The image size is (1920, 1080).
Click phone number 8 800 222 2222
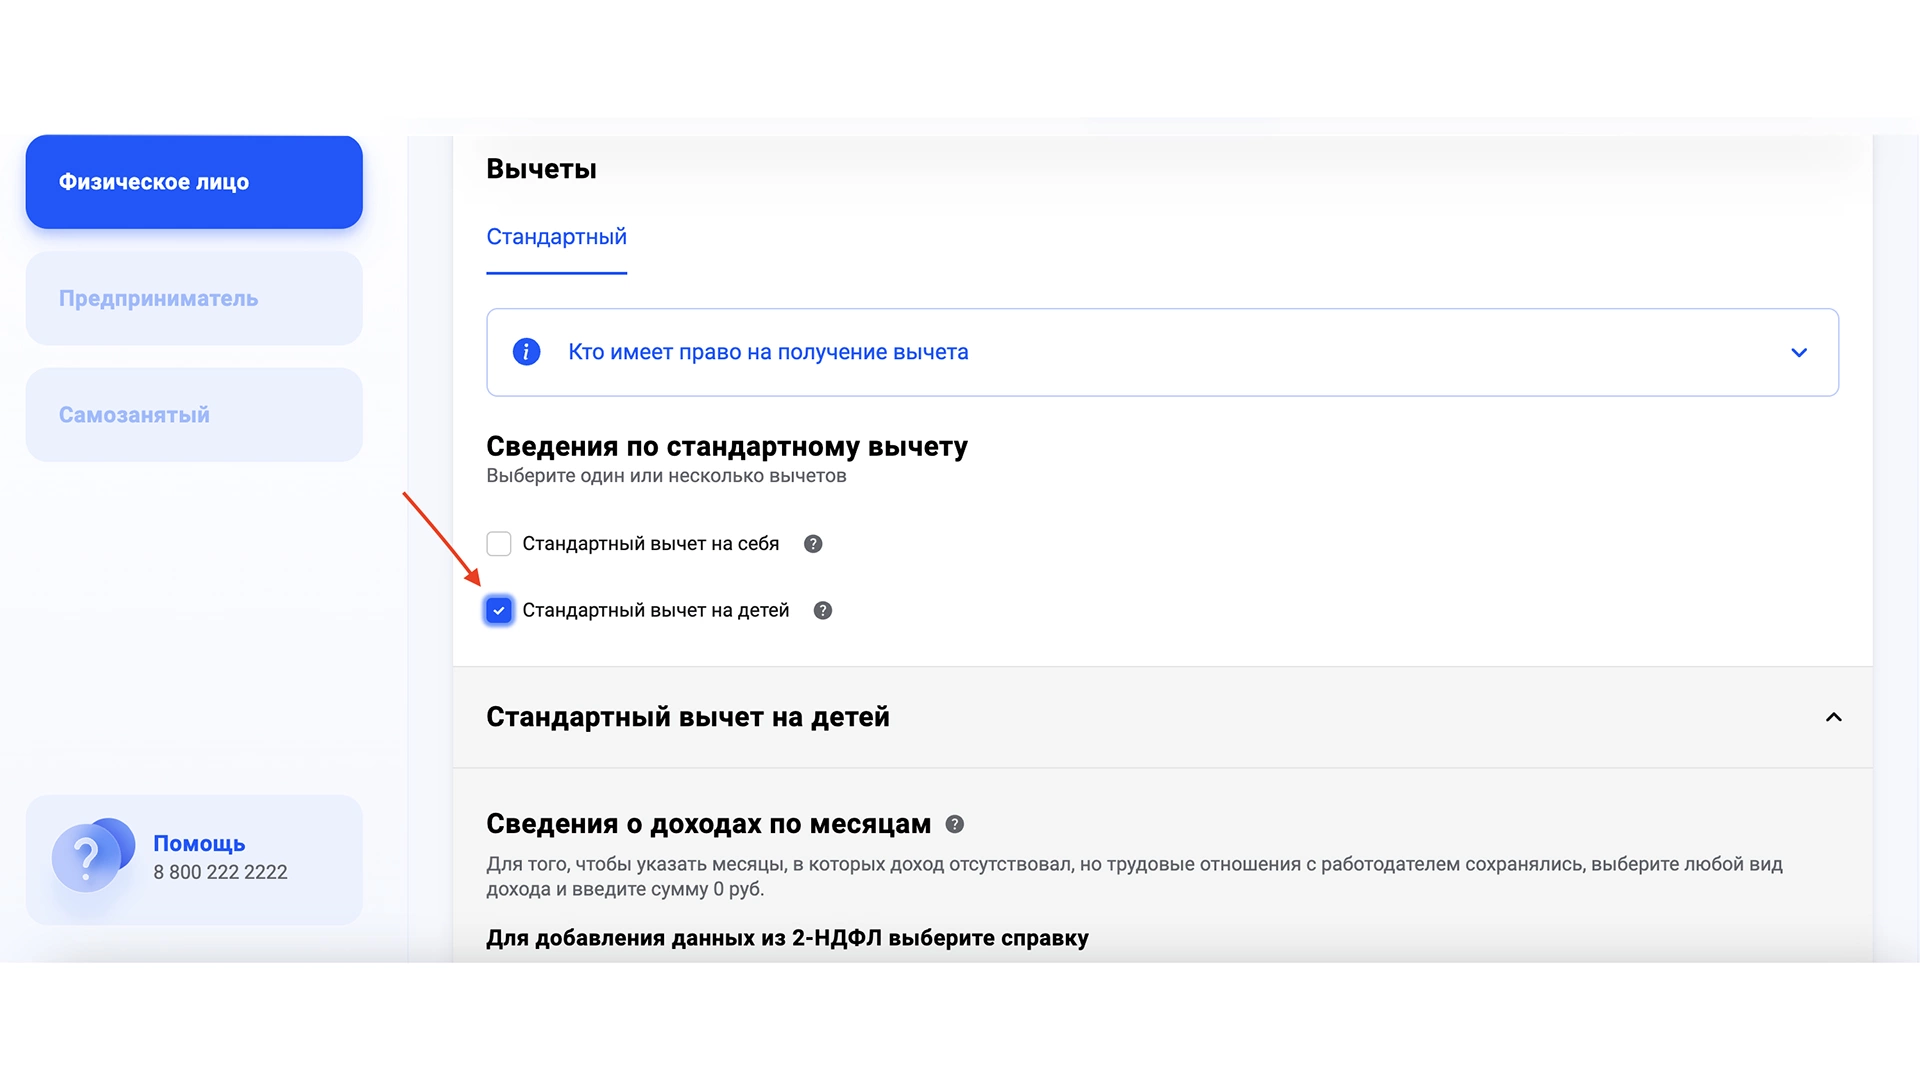pyautogui.click(x=220, y=872)
